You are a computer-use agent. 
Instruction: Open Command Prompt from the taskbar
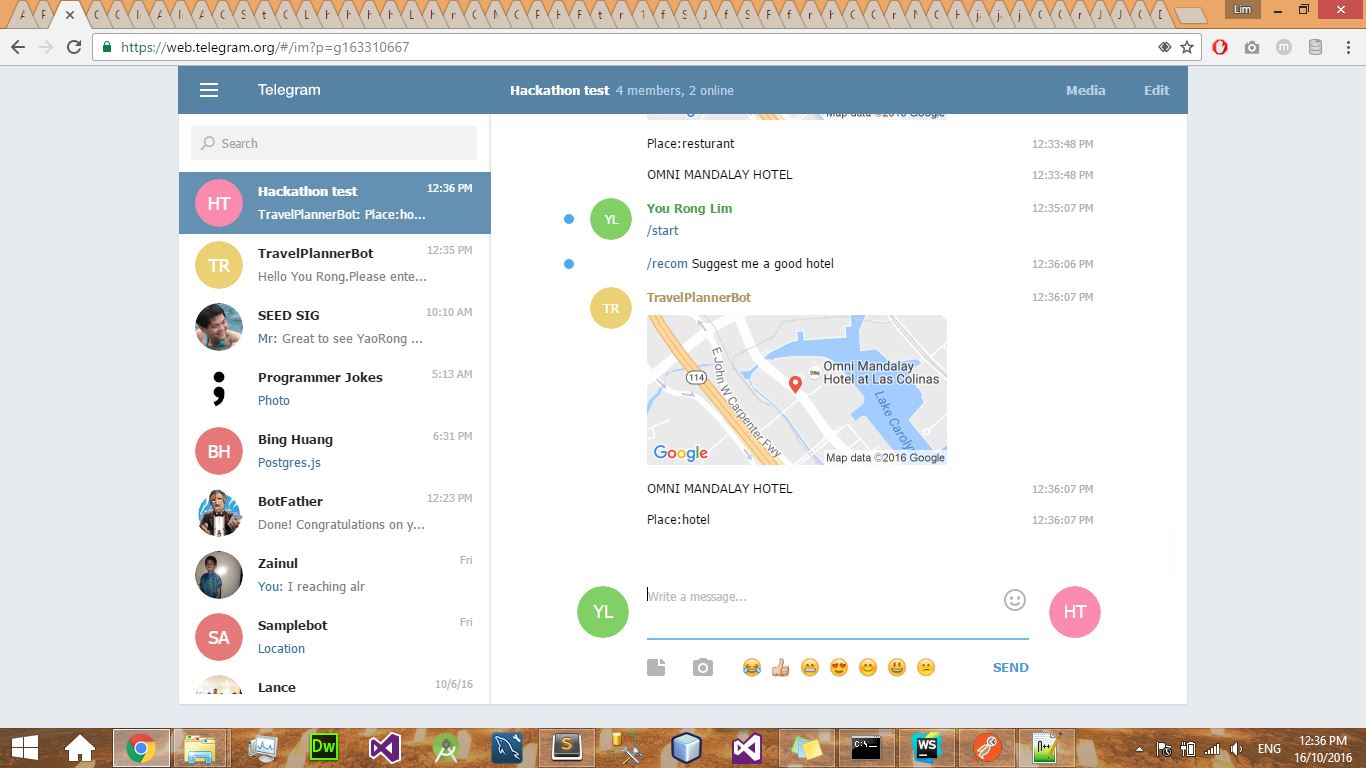pos(866,747)
